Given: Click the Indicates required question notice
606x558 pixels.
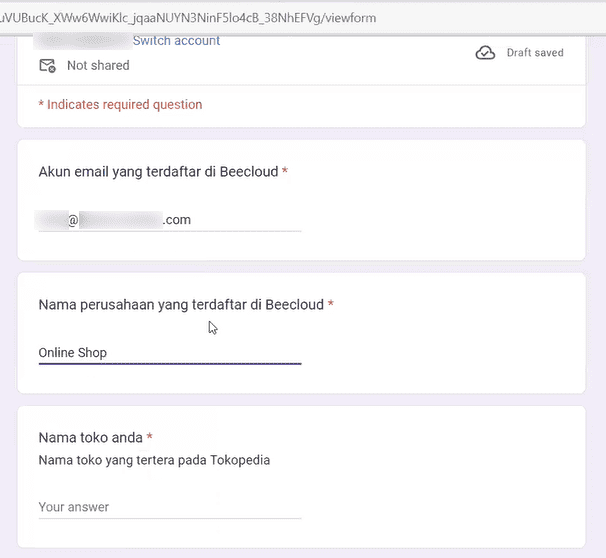Looking at the screenshot, I should click(x=120, y=105).
